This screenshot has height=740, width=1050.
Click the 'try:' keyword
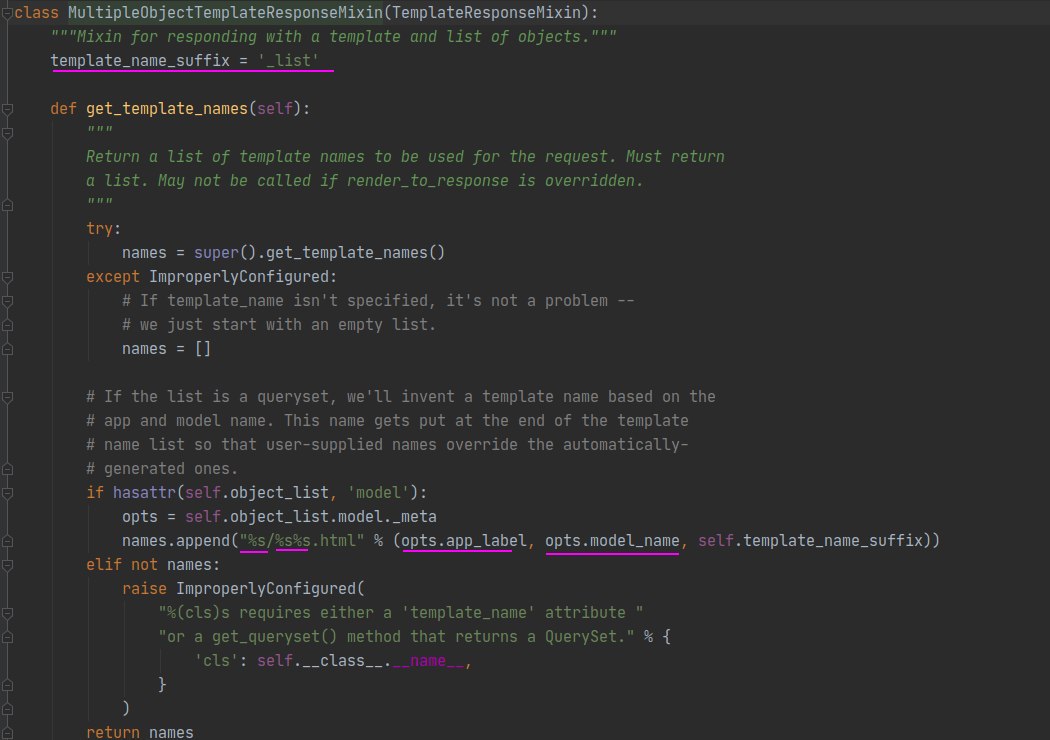click(104, 229)
